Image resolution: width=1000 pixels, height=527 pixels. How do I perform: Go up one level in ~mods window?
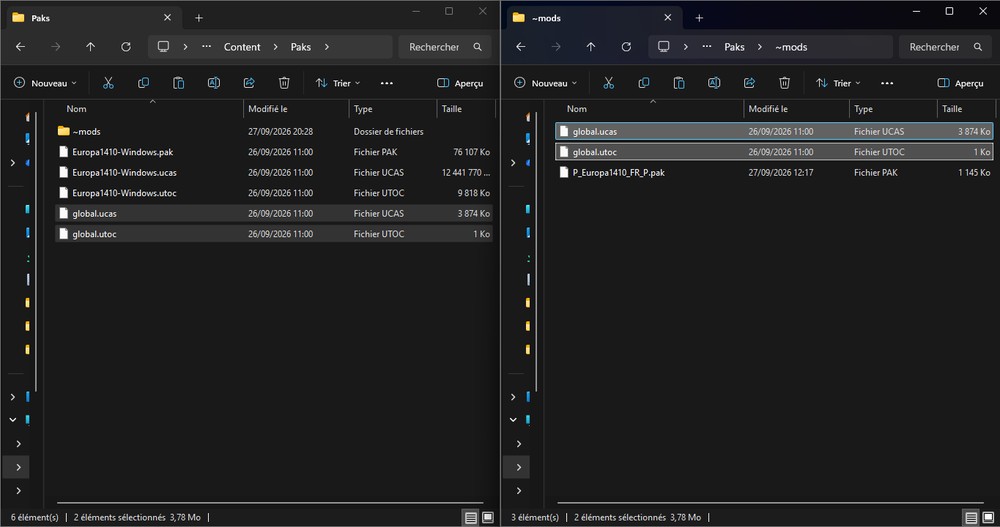click(x=591, y=47)
